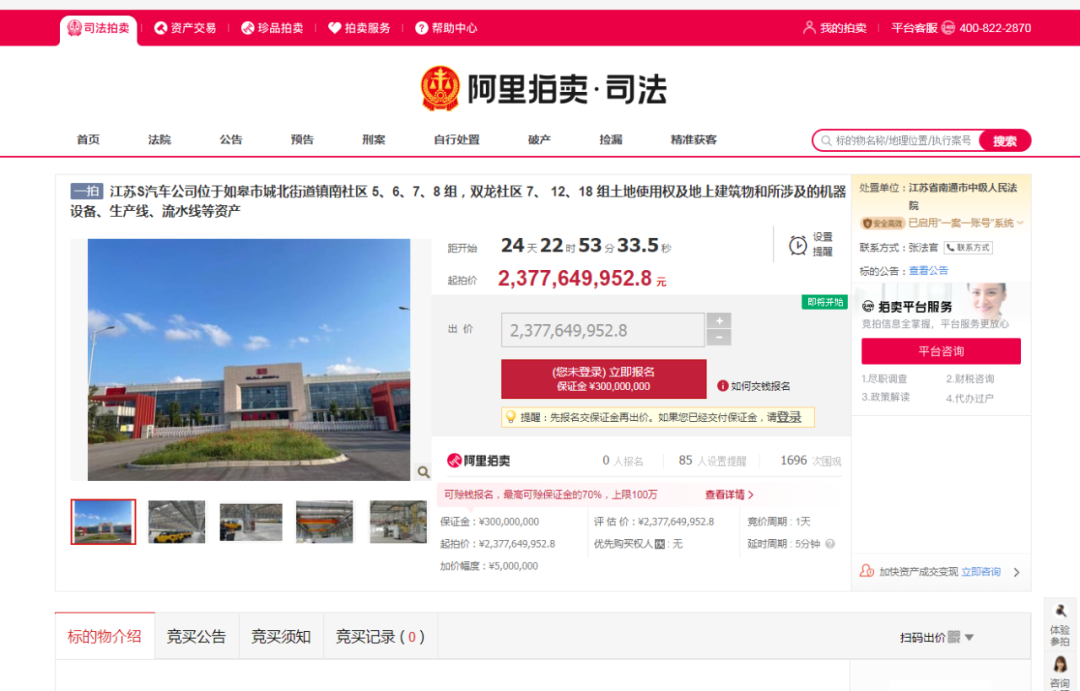Screen dimensions: 1080x691
Task: Go to 自行处置 navigation item
Action: click(457, 140)
